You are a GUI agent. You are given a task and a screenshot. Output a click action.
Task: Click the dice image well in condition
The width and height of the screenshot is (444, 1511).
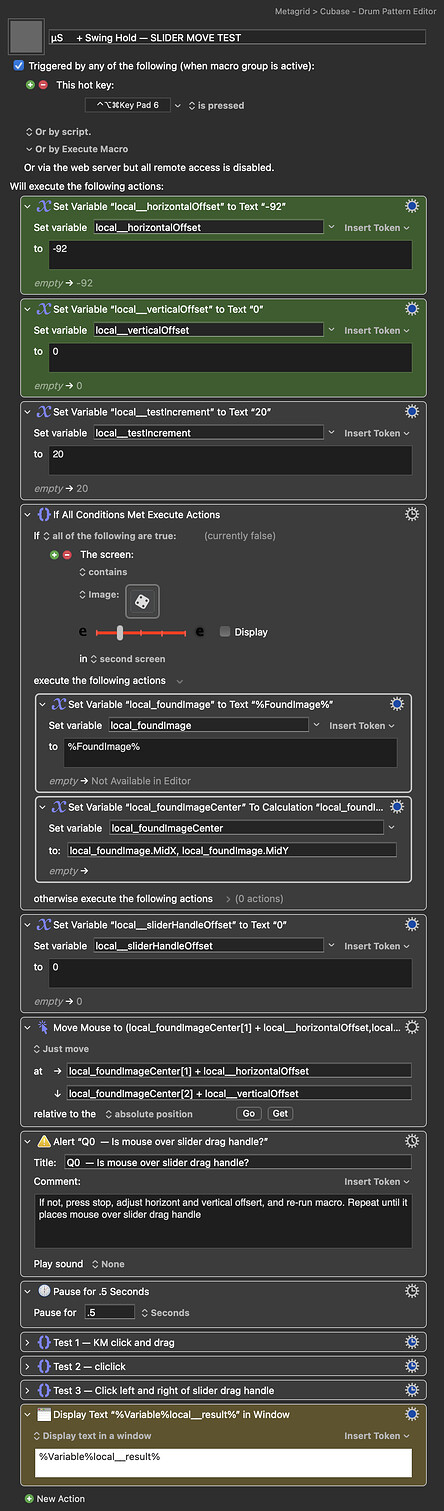[x=143, y=601]
